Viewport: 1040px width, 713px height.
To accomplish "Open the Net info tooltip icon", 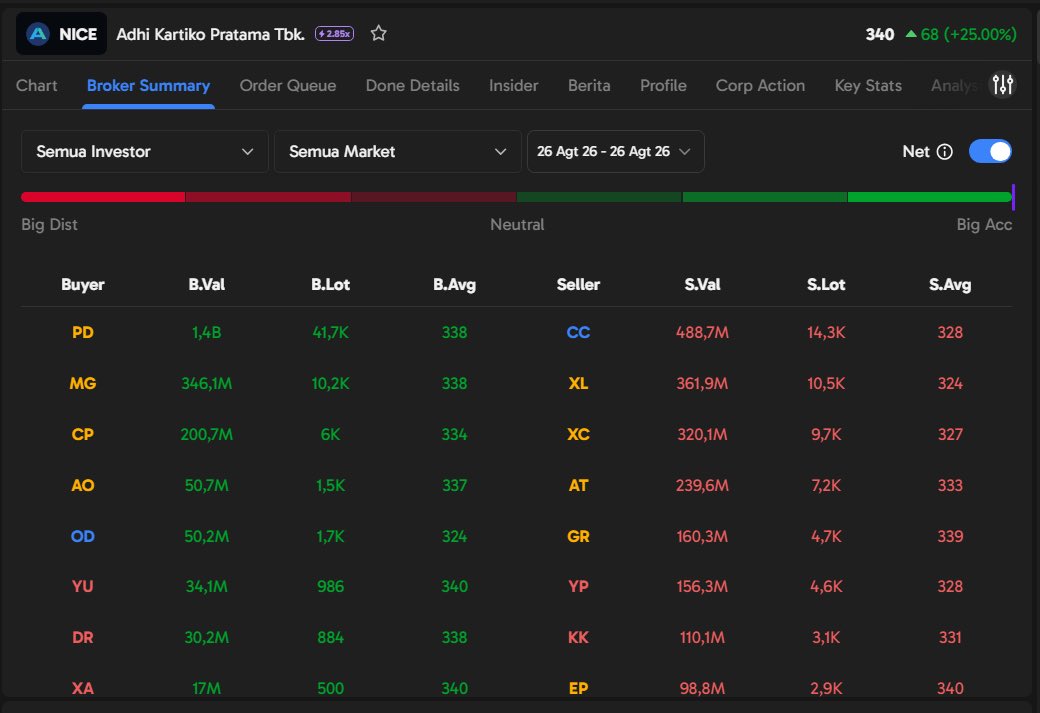I will pos(944,152).
